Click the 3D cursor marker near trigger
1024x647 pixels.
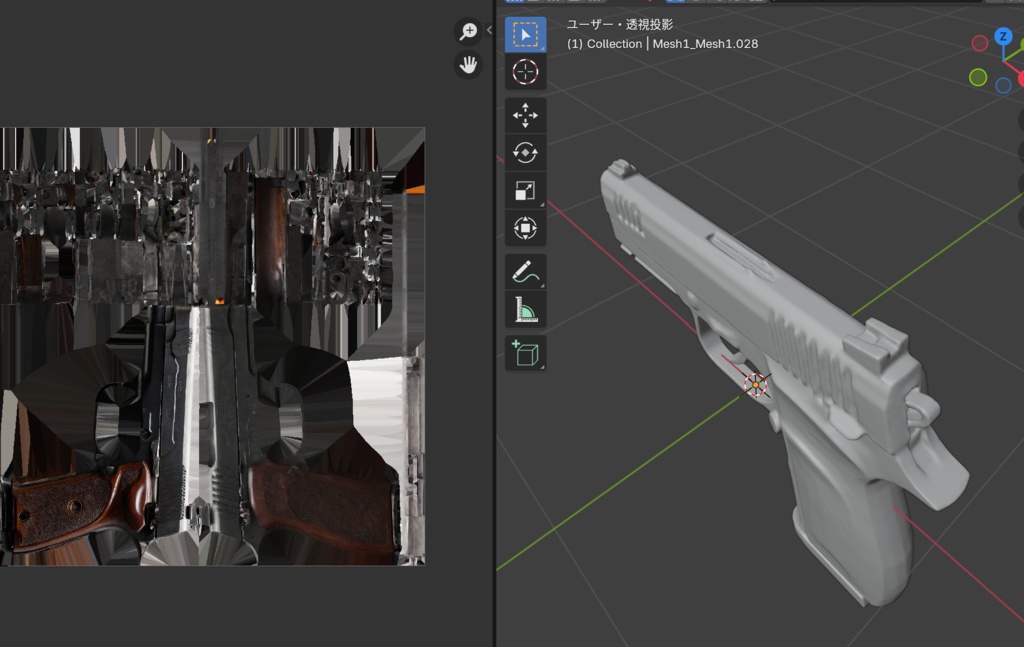pyautogui.click(x=757, y=384)
